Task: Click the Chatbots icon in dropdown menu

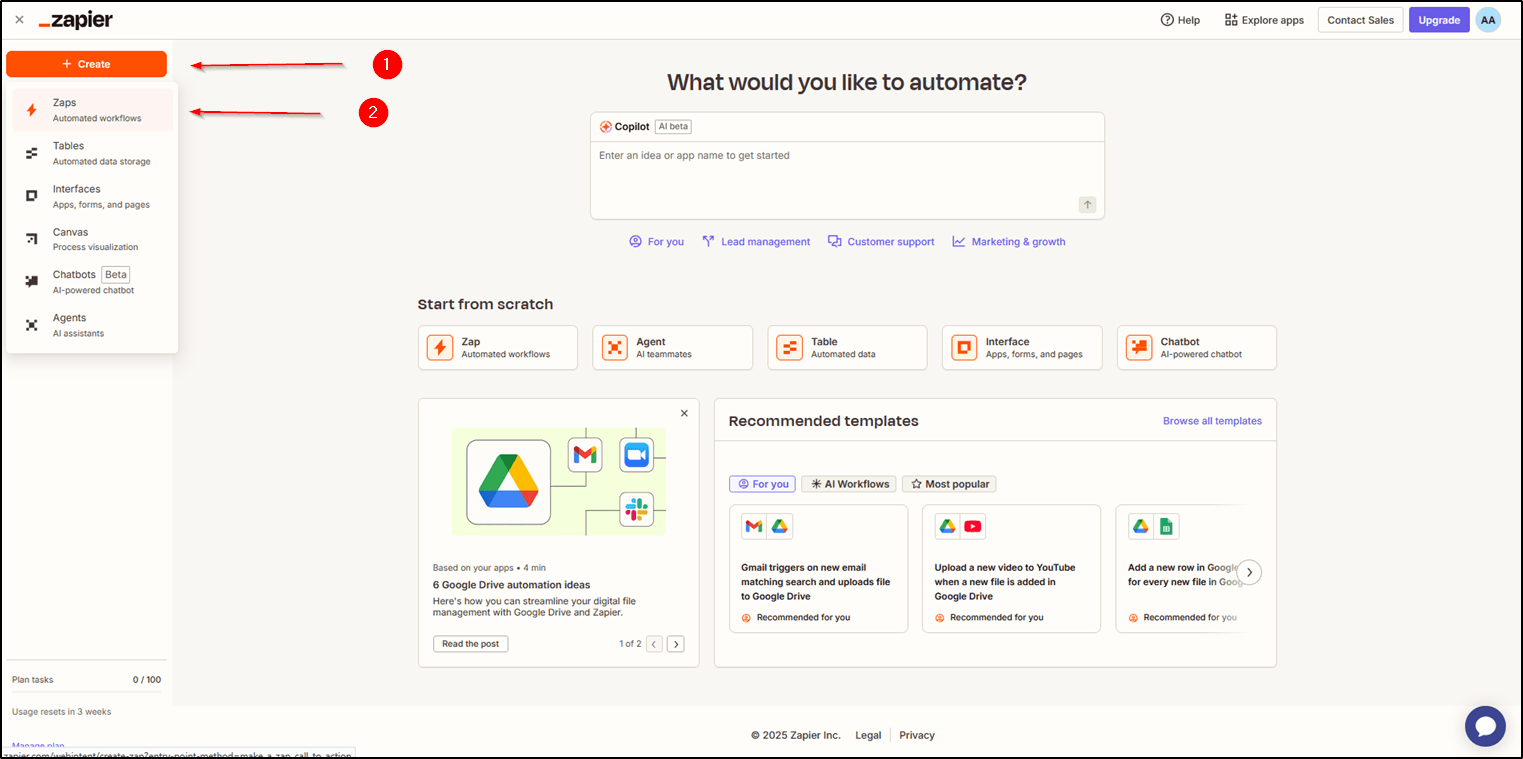Action: tap(32, 282)
